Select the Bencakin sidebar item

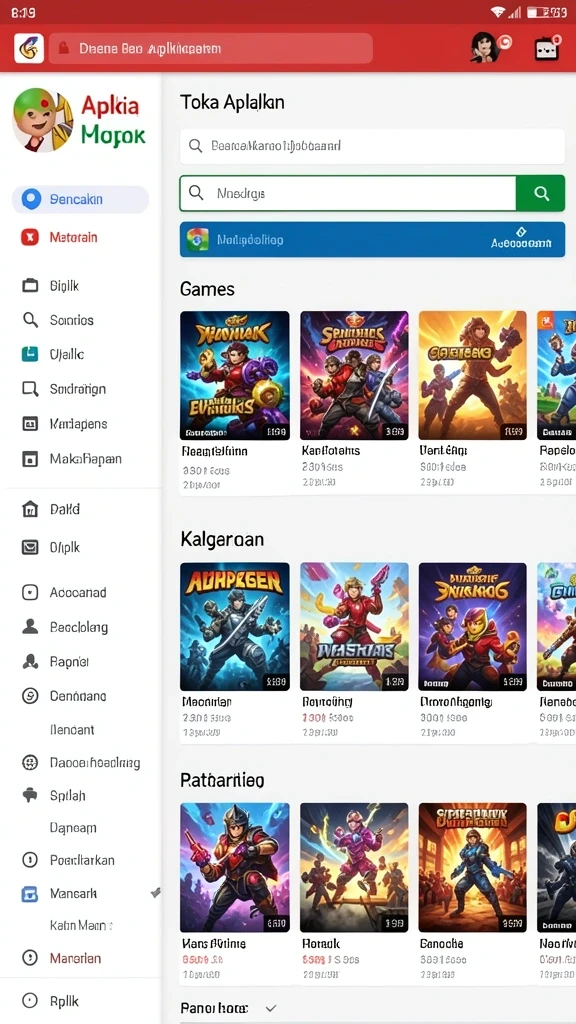[x=80, y=200]
